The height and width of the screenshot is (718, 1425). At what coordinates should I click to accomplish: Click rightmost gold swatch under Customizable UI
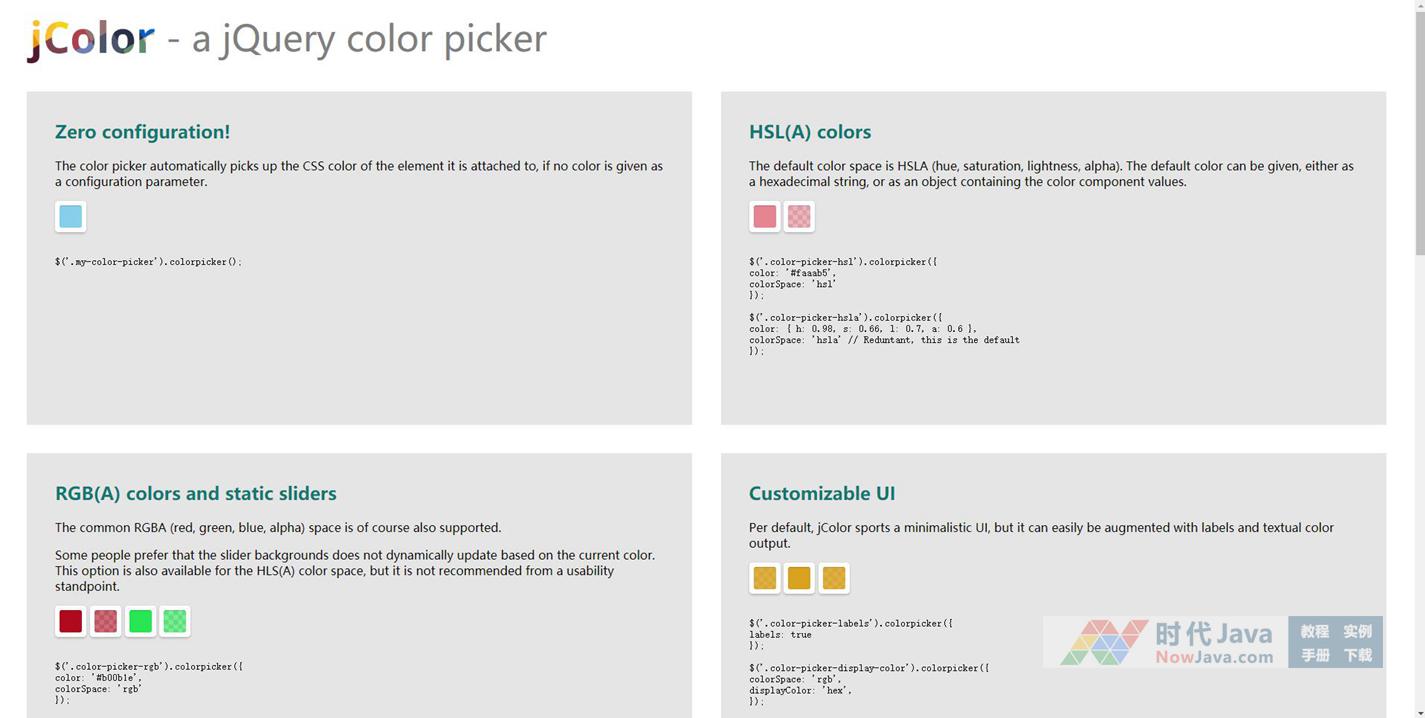[834, 578]
